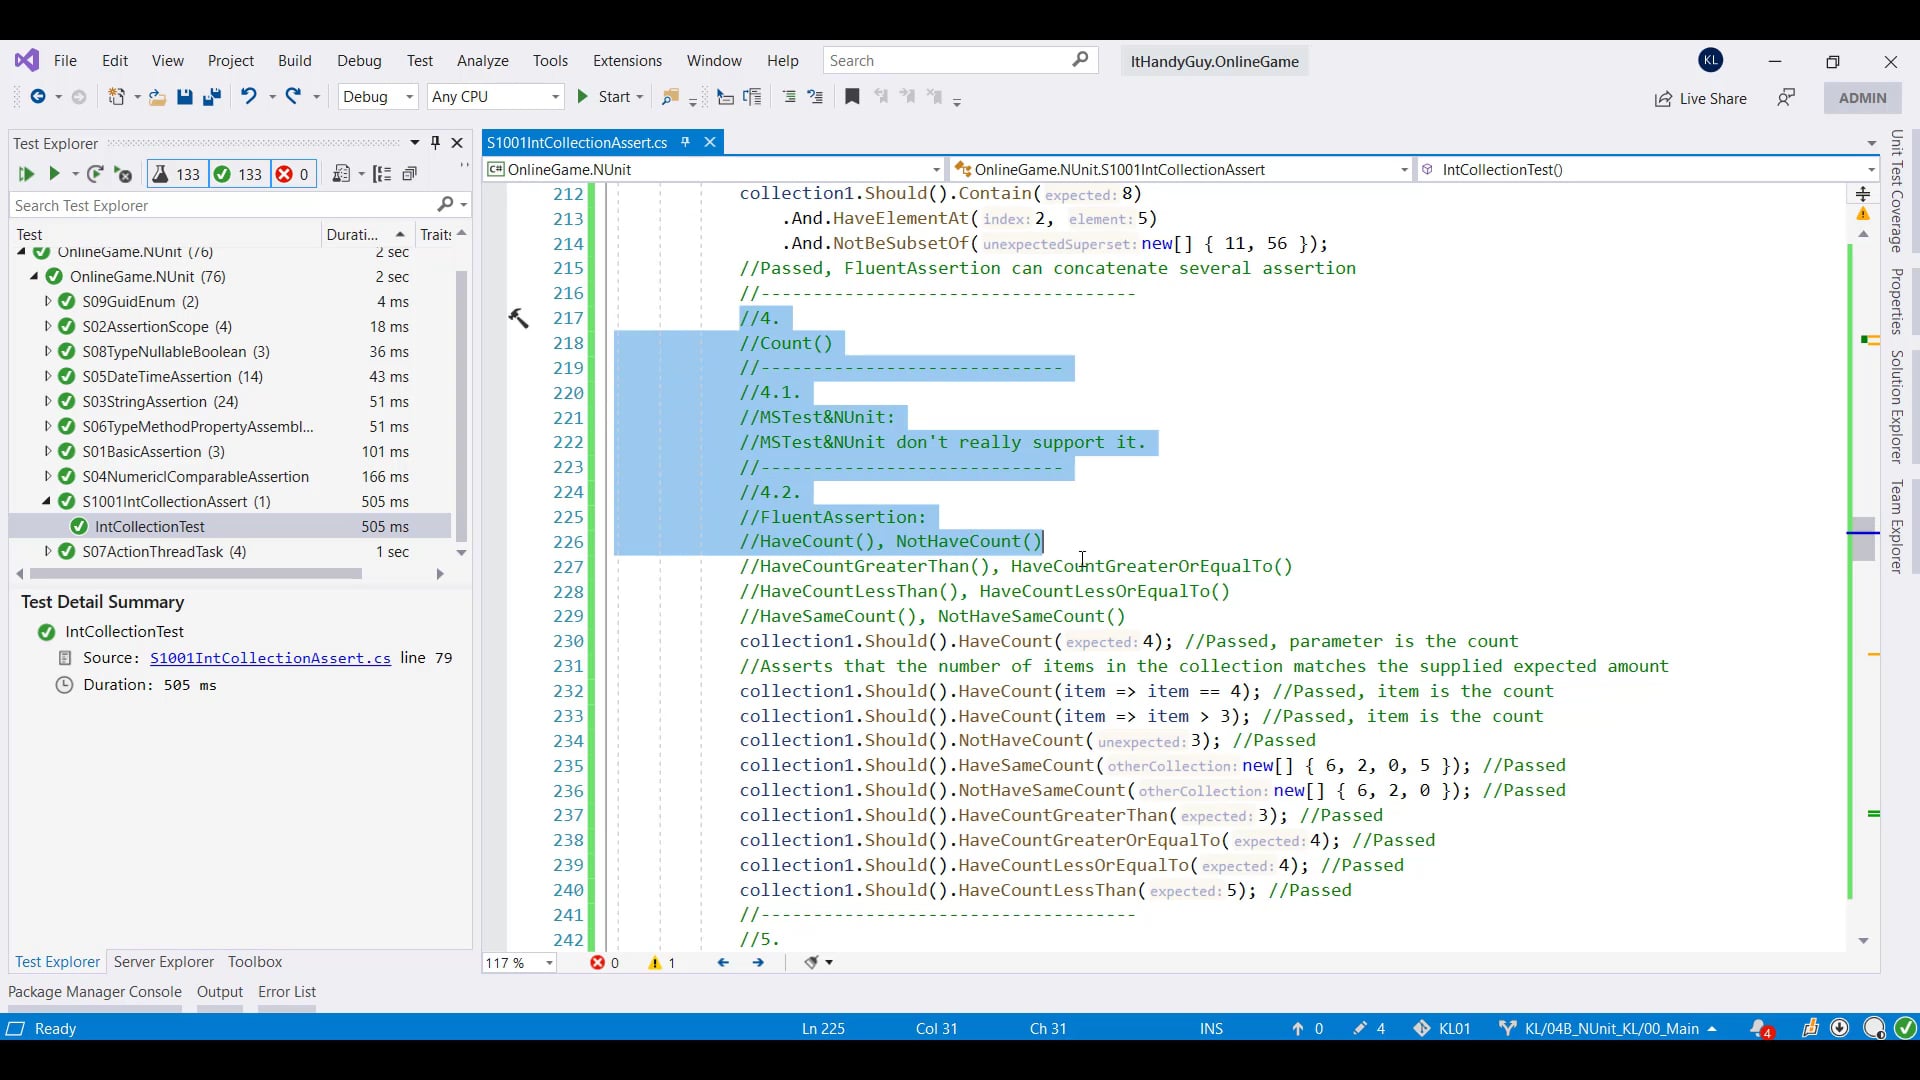
Task: Click the Repeat Last Run test icon
Action: tap(96, 174)
